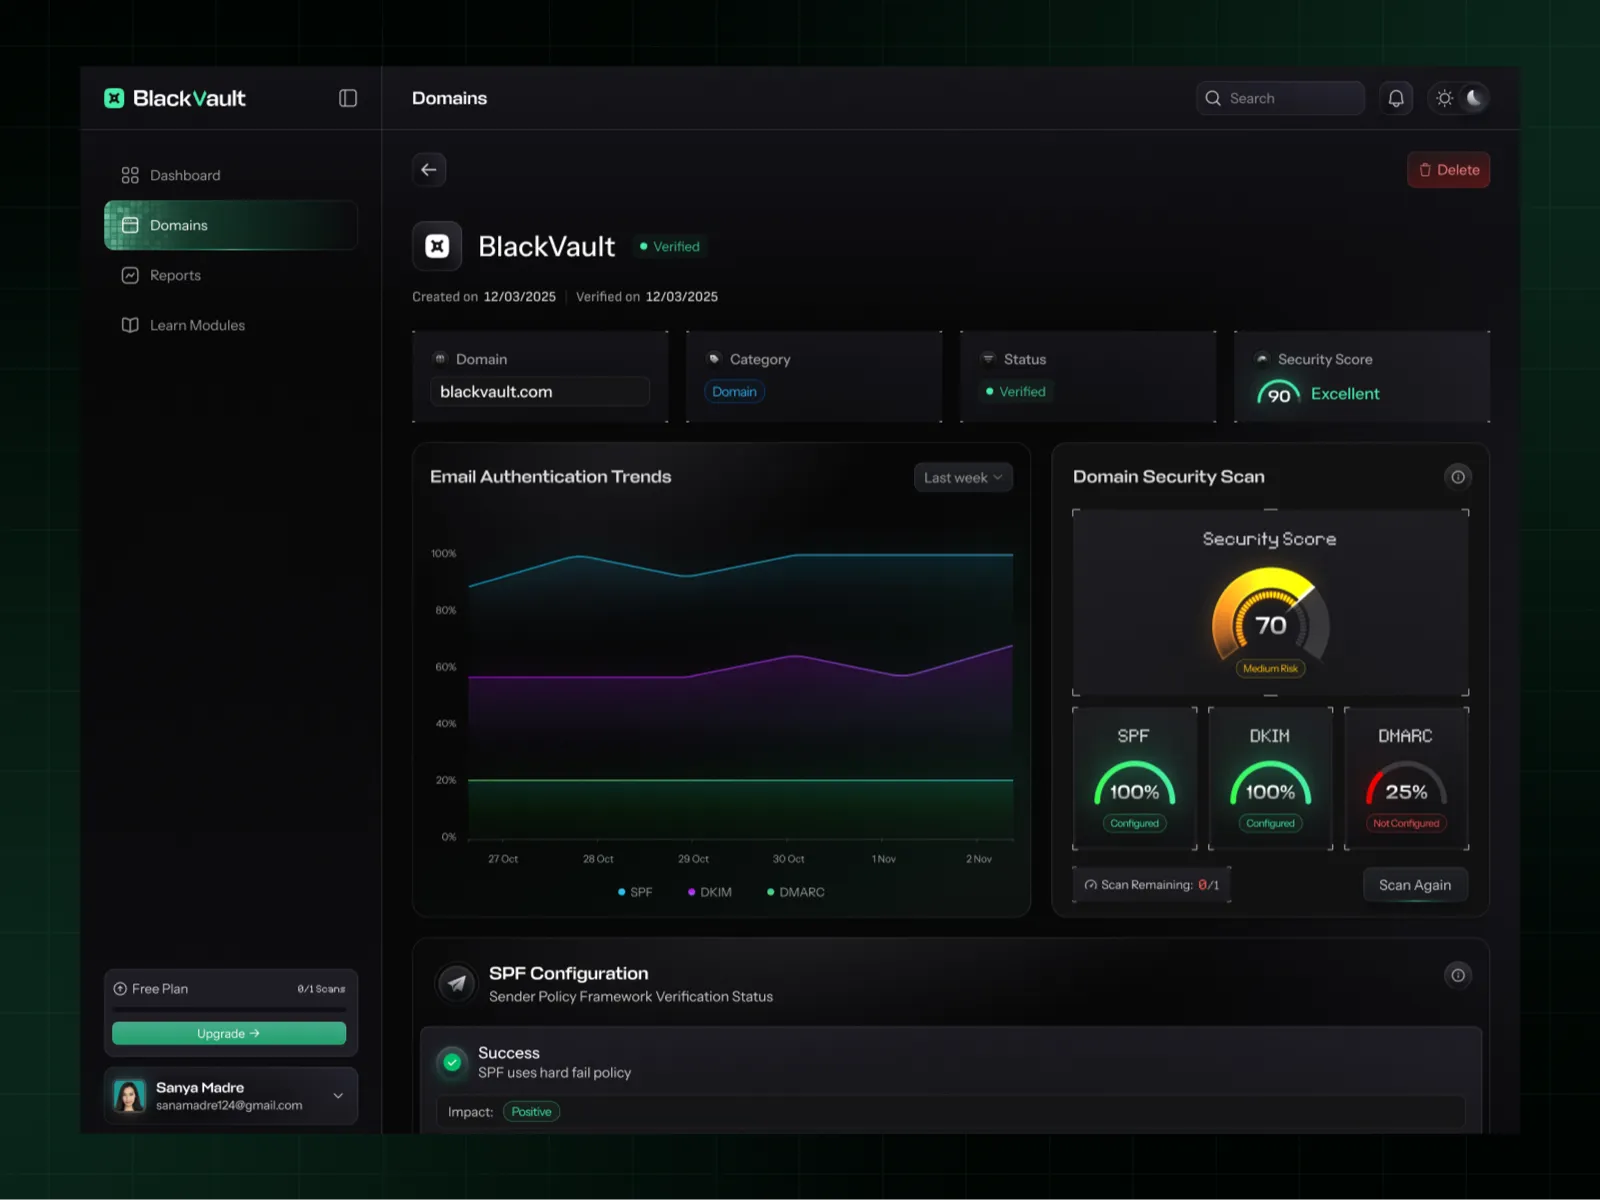This screenshot has height=1200, width=1600.
Task: Click Upgrade plan button
Action: [x=229, y=1033]
